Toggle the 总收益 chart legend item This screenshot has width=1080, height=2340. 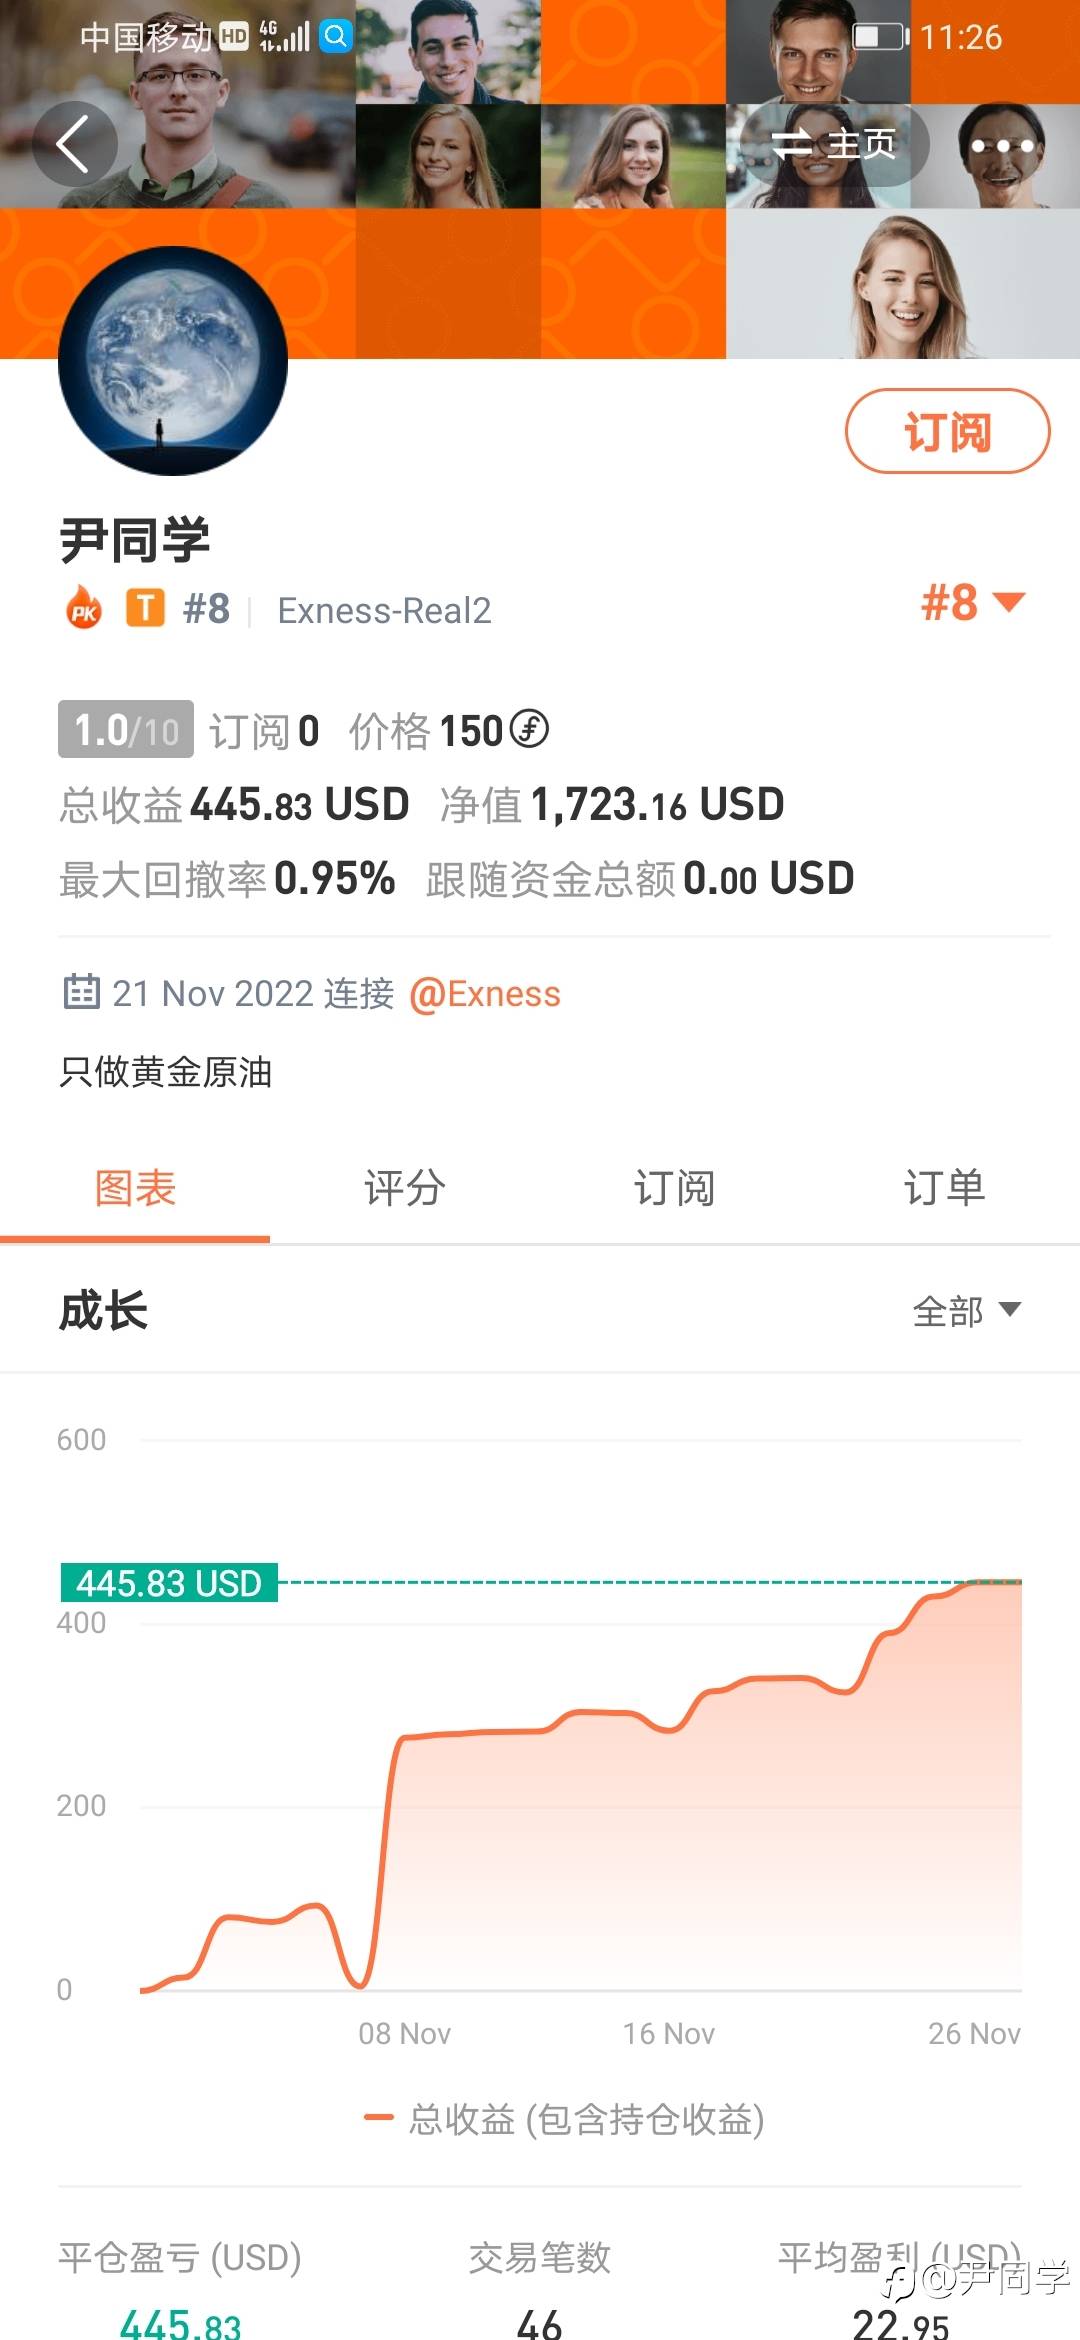tap(565, 2119)
